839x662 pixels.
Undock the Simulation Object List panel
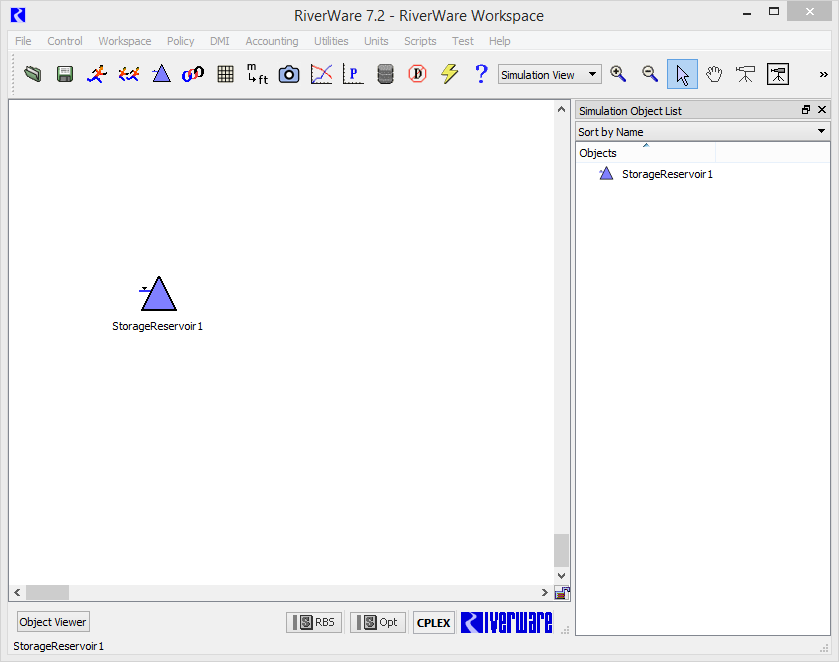806,110
